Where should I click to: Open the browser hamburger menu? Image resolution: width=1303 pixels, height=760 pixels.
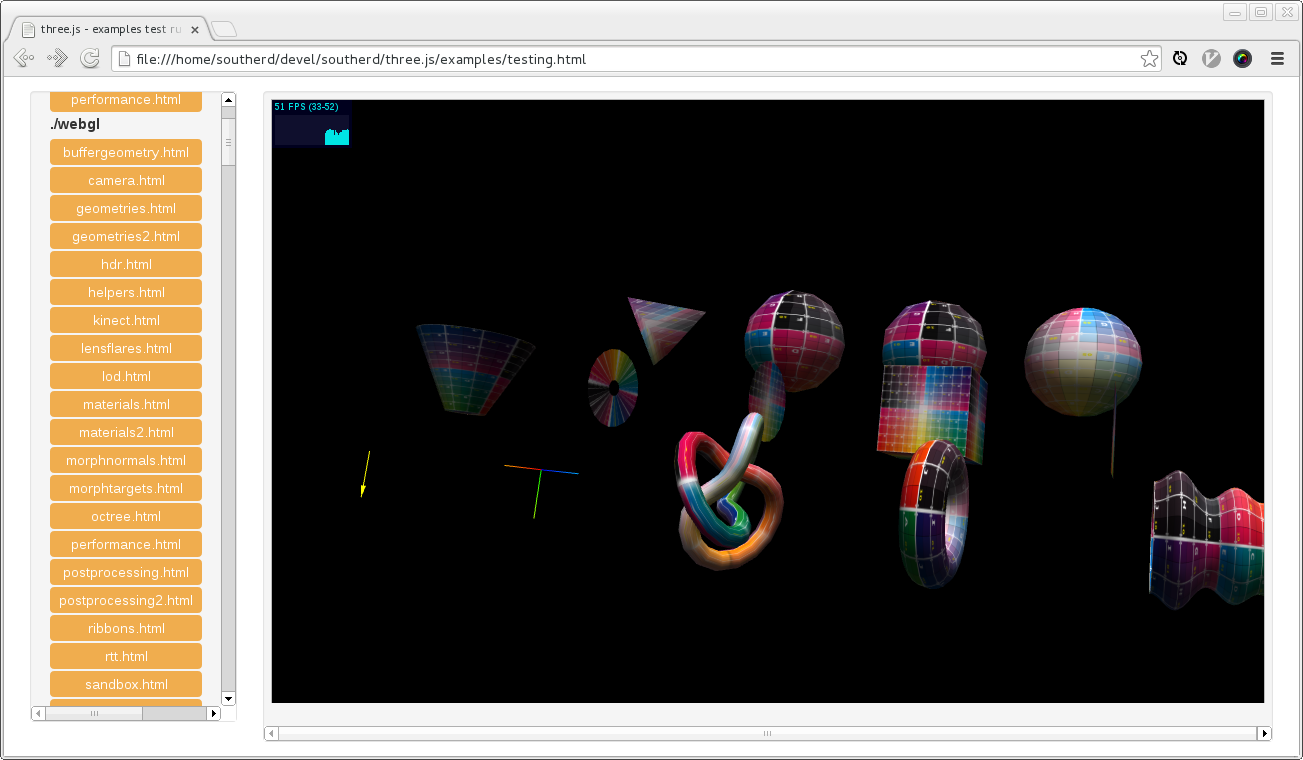coord(1277,59)
